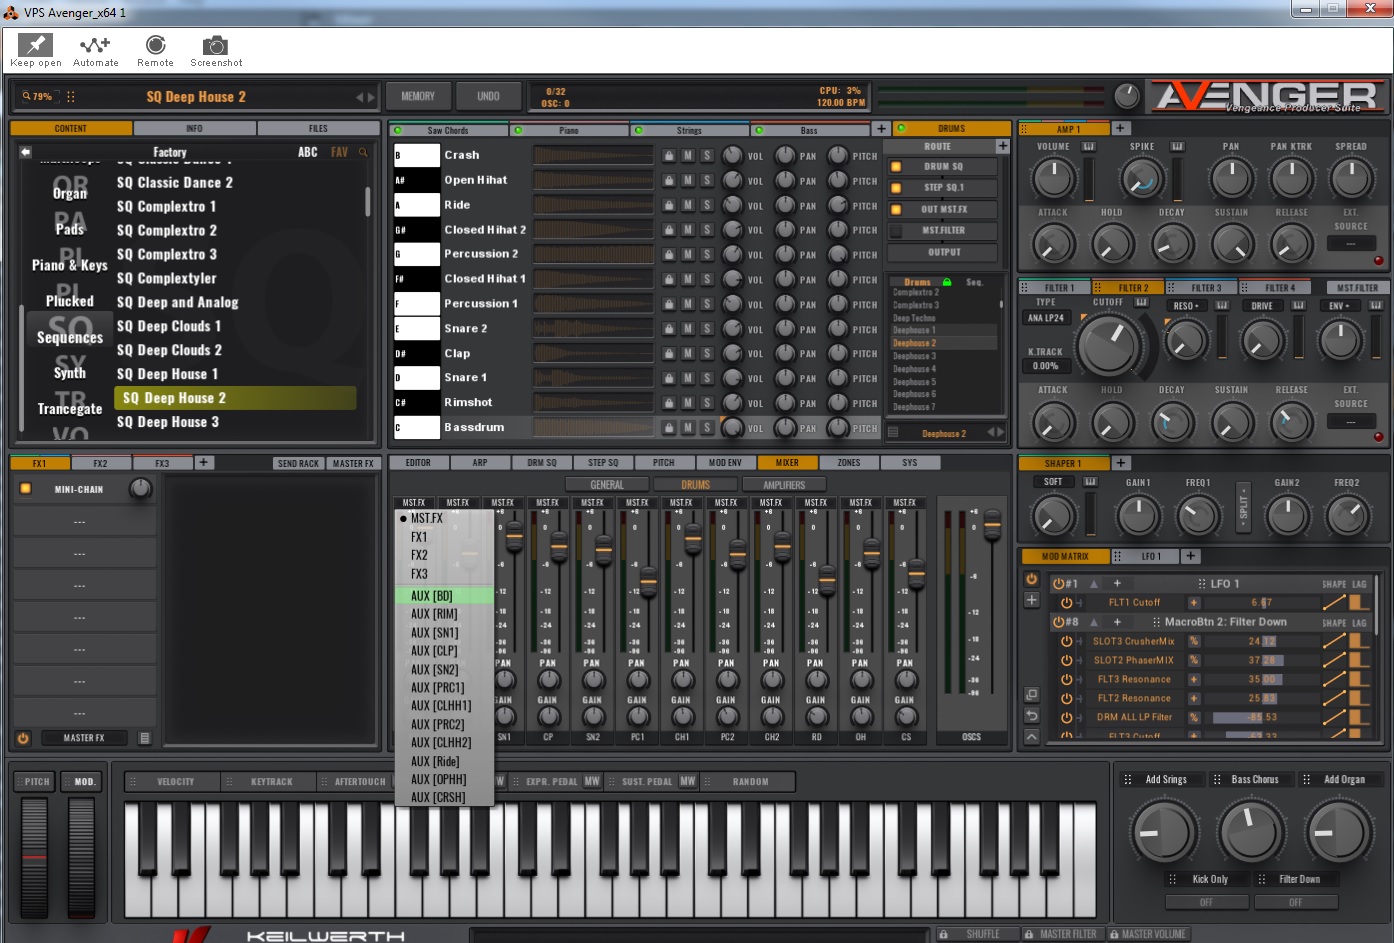Toggle the DRUM SQ route LED
Viewport: 1394px width, 943px height.
[x=896, y=167]
